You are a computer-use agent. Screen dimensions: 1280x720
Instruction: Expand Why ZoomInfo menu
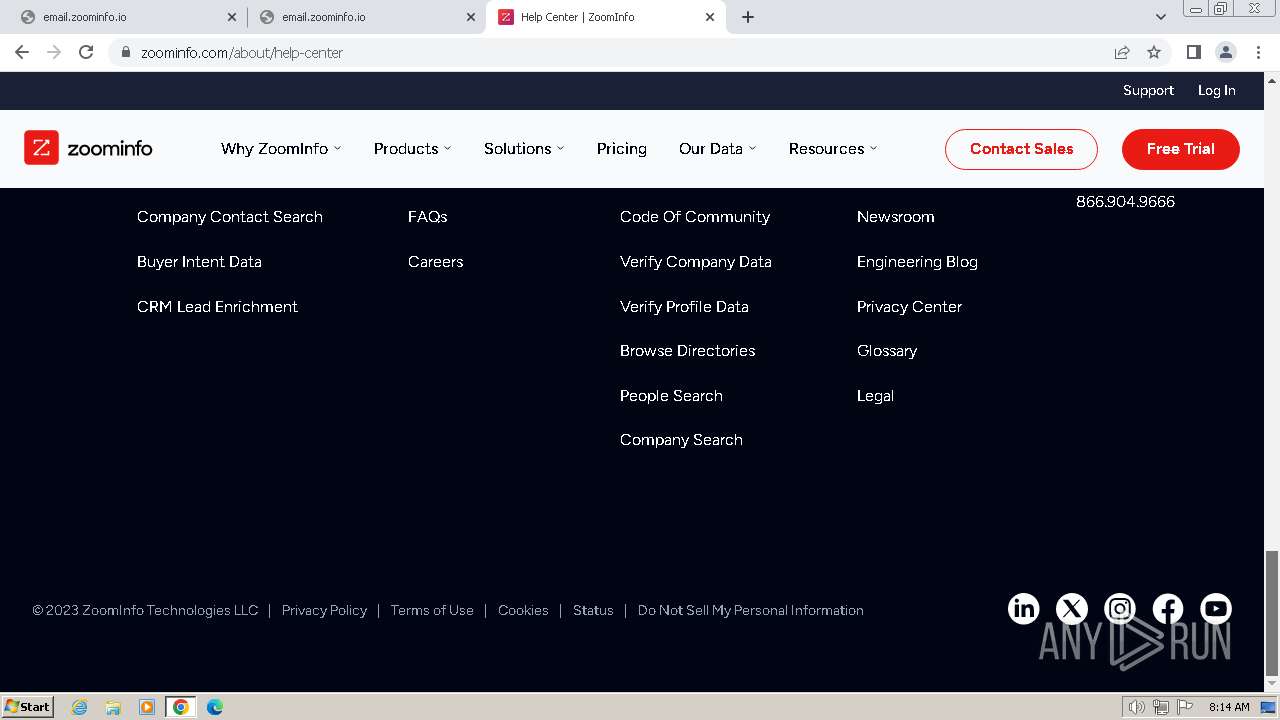point(281,148)
